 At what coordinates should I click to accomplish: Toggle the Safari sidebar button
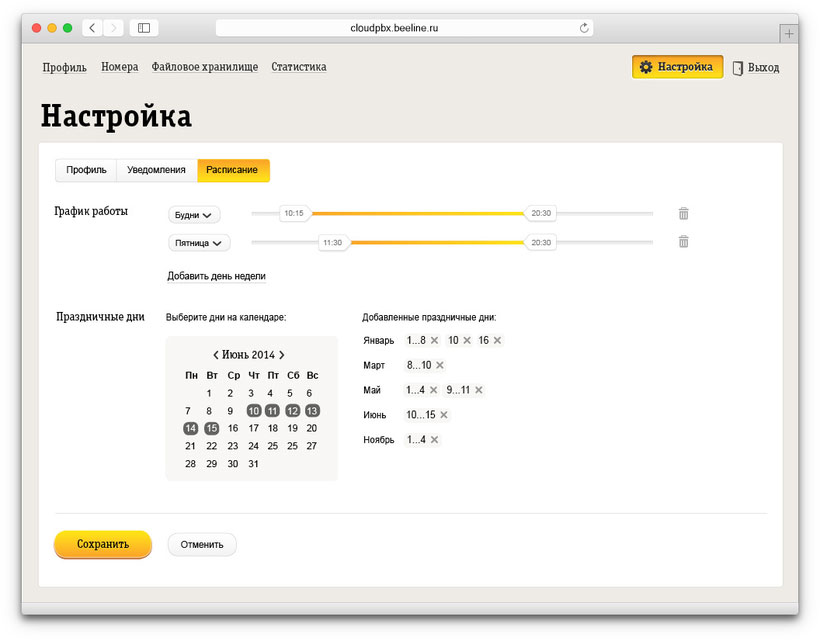144,28
